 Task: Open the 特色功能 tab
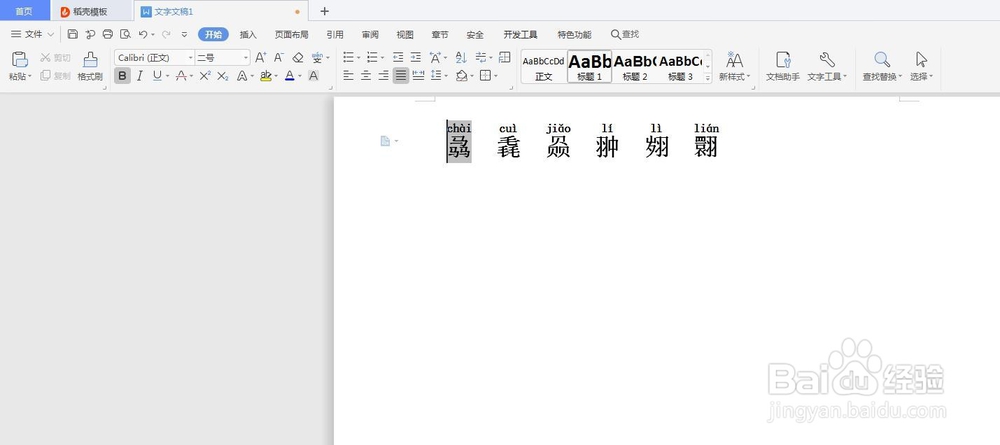point(574,34)
